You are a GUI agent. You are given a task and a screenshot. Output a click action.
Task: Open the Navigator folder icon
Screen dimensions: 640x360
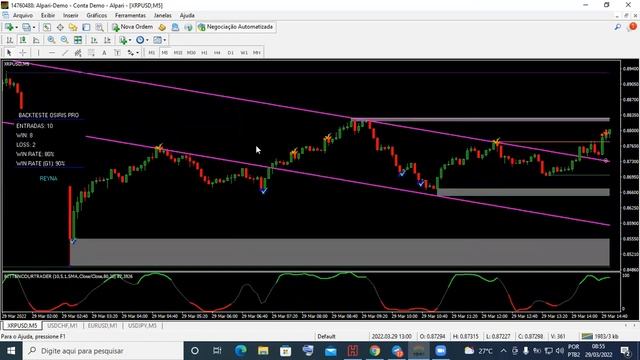point(73,27)
